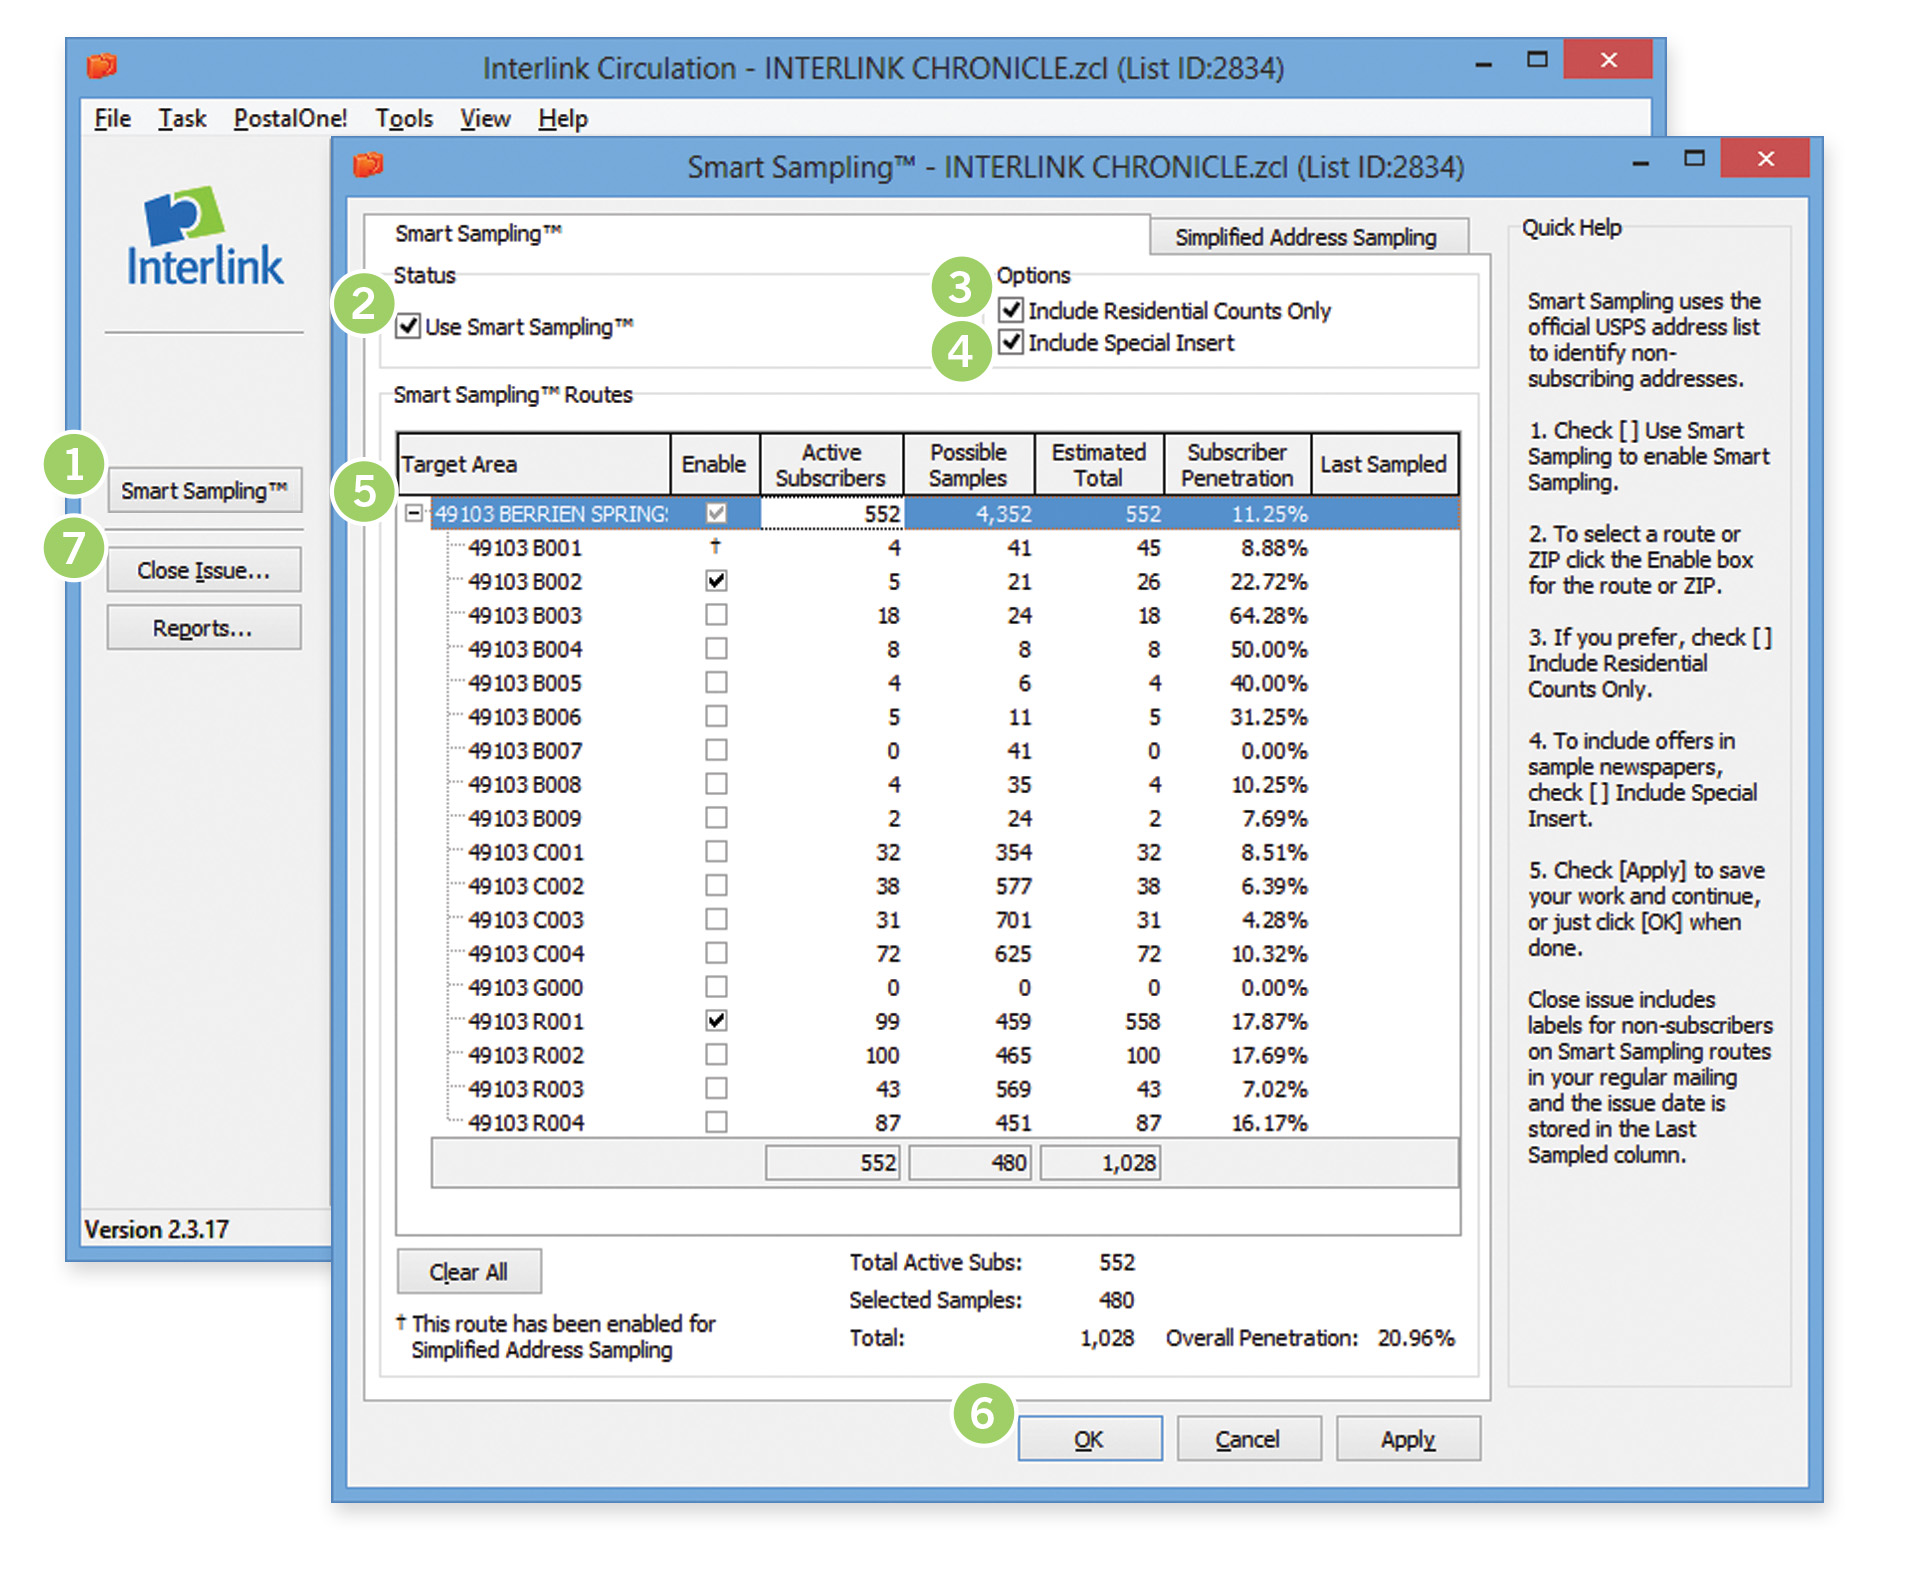Select route row 49103 B001
Viewport: 1905px width, 1569px height.
(x=945, y=547)
